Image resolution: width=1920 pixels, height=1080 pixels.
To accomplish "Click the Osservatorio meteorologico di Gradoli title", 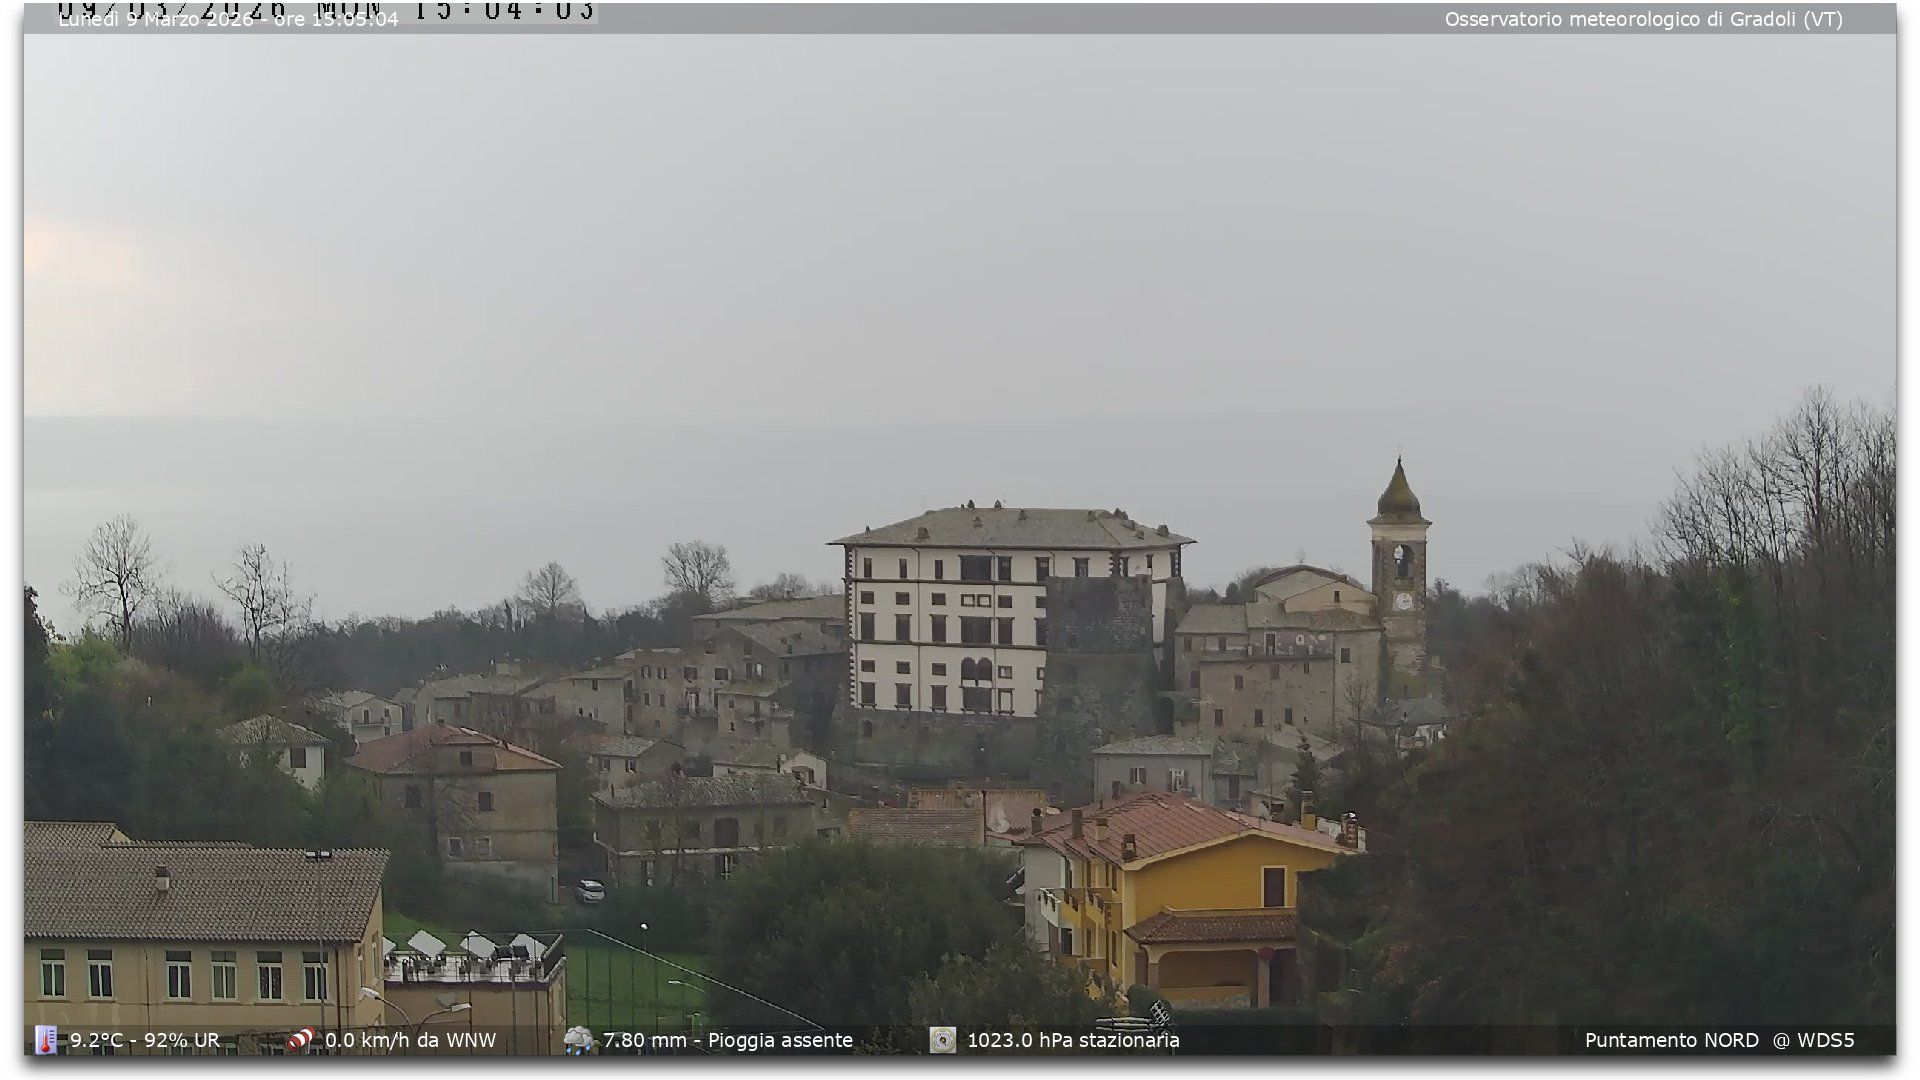I will pos(1643,19).
